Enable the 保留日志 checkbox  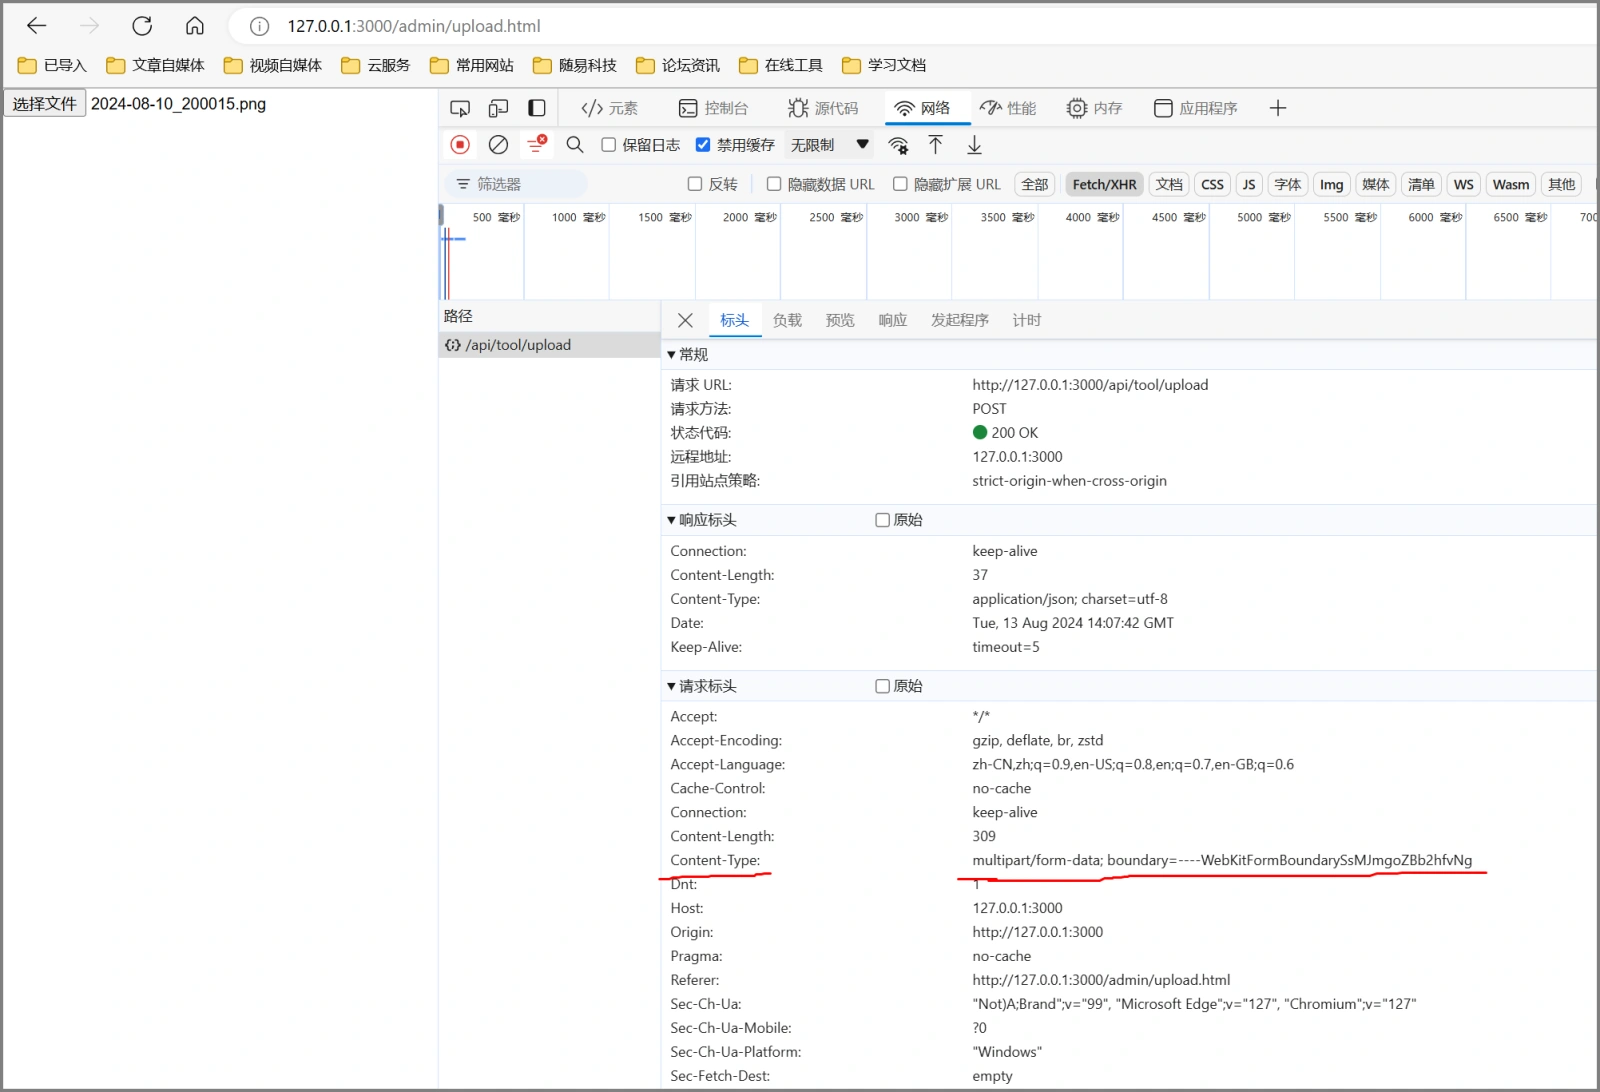pyautogui.click(x=608, y=145)
